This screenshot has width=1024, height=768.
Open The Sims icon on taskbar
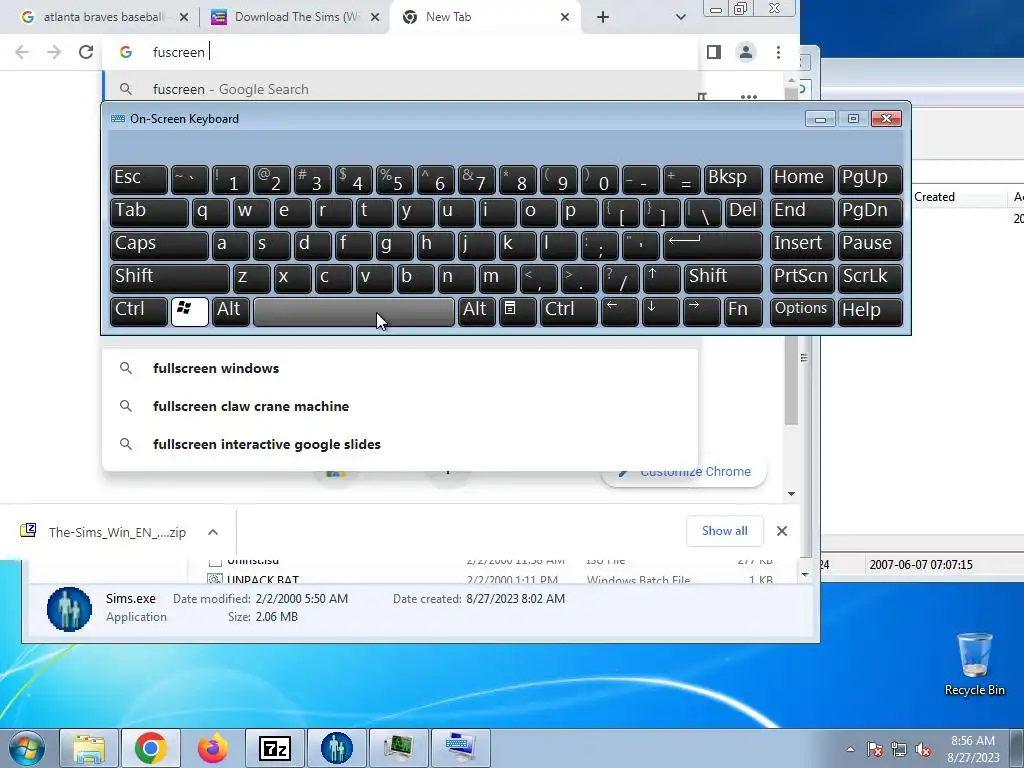click(x=337, y=748)
